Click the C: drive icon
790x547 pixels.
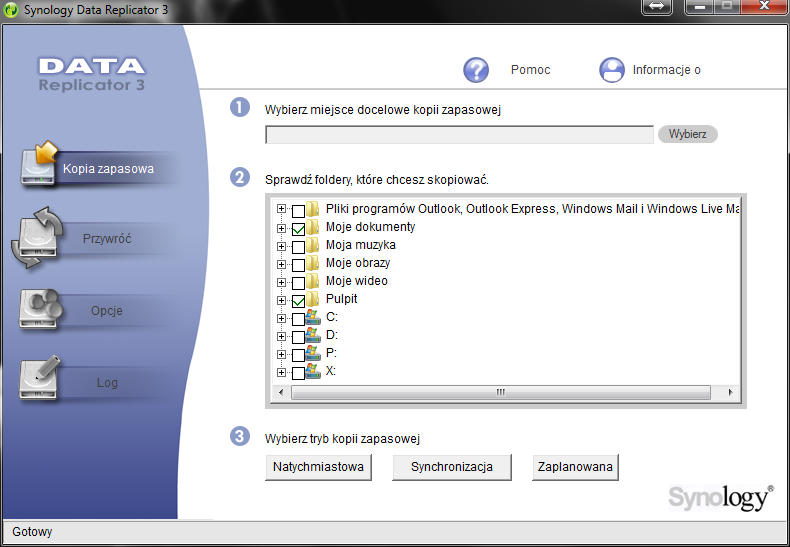pos(313,317)
